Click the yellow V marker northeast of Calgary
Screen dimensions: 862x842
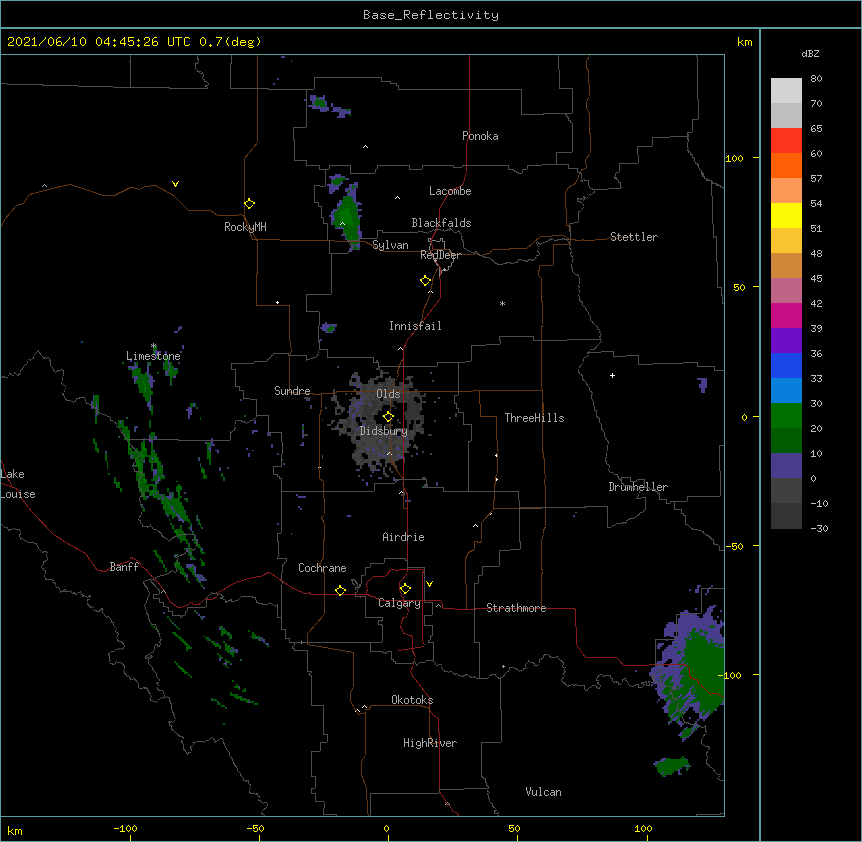click(x=429, y=584)
